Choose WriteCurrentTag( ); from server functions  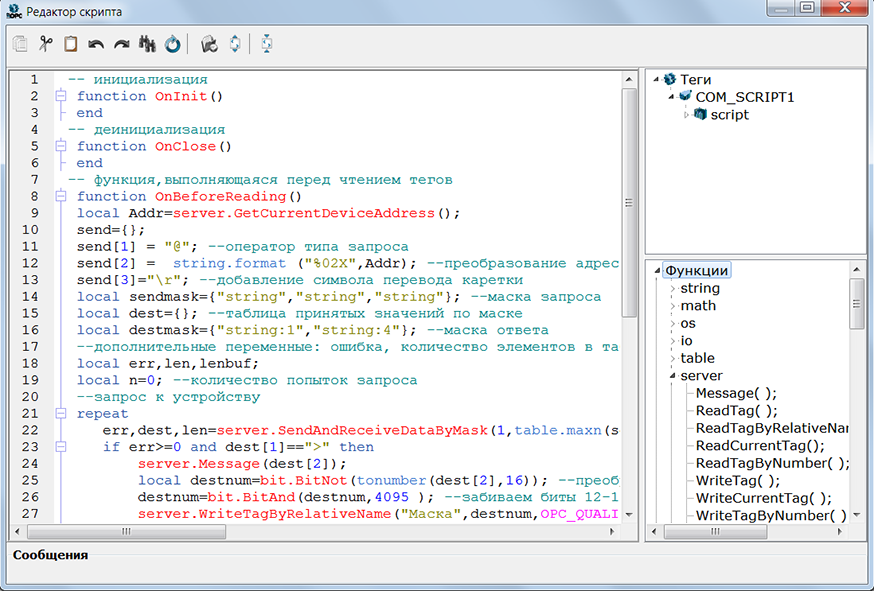763,497
